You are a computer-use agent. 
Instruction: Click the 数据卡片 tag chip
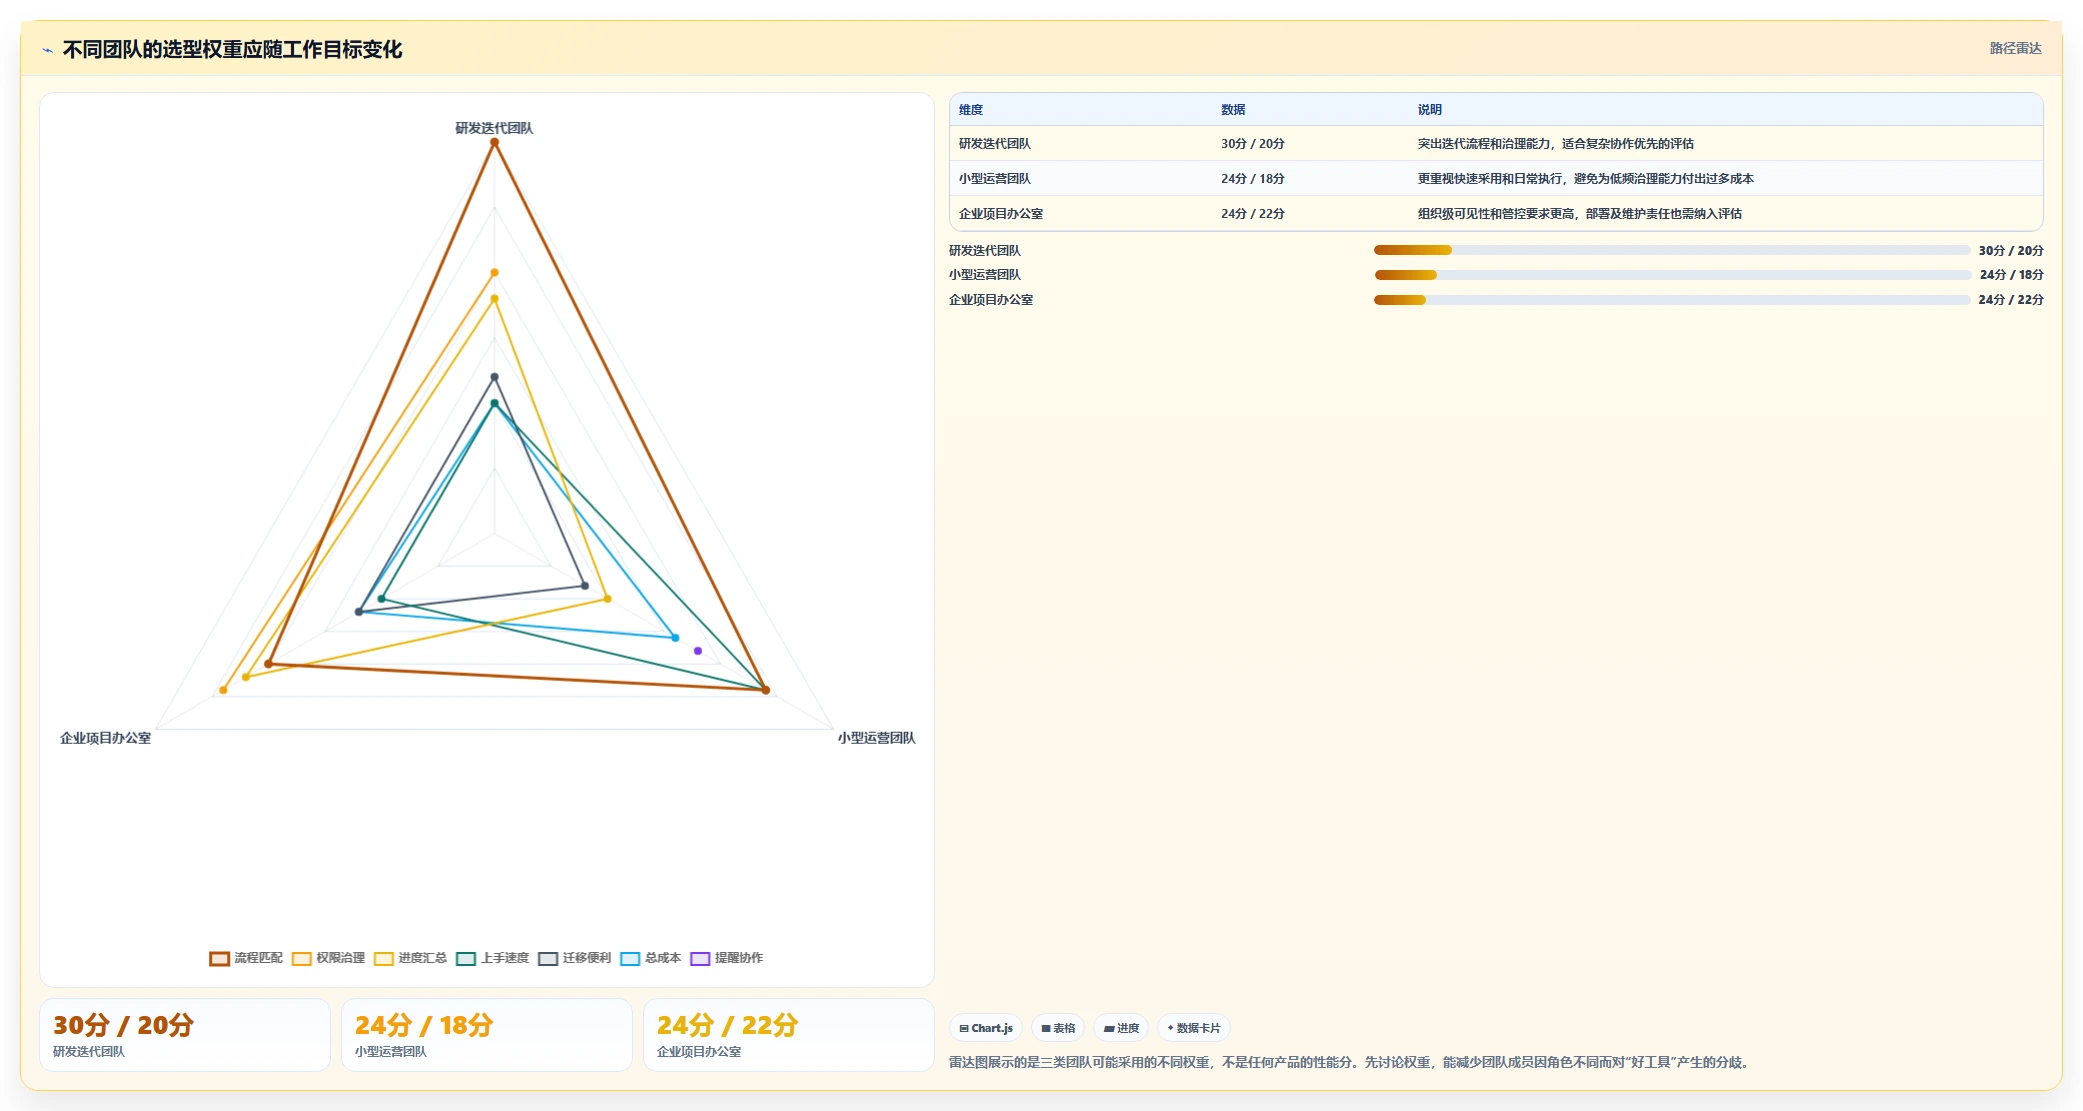[x=1194, y=1028]
